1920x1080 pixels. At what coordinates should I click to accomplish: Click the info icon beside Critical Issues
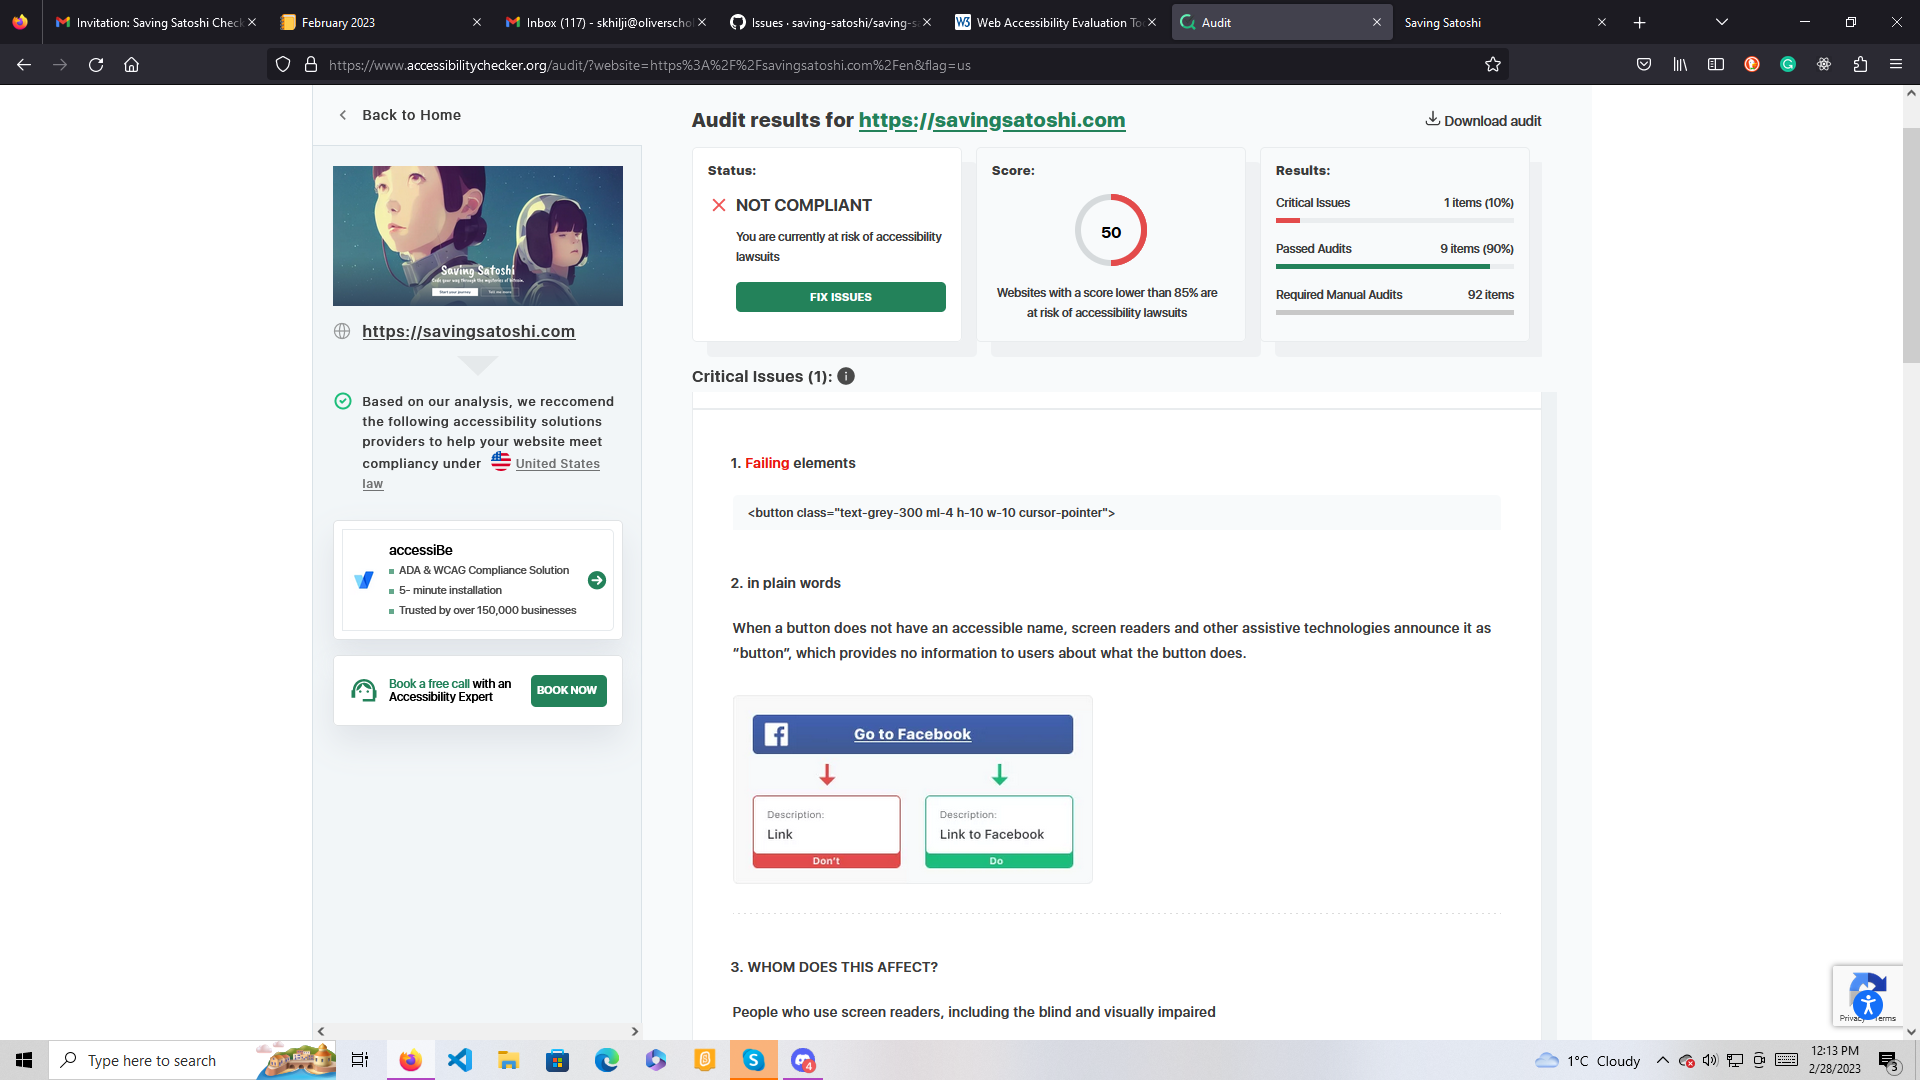click(845, 377)
